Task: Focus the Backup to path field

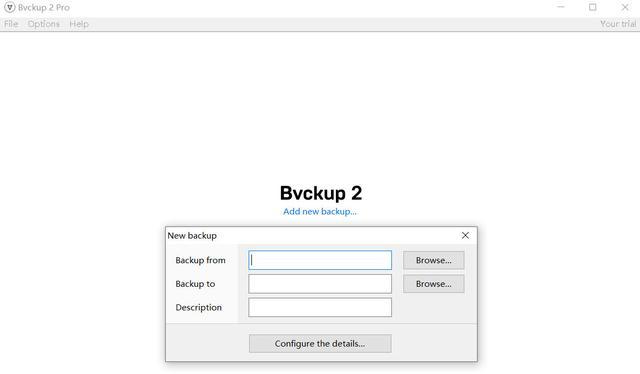Action: click(x=320, y=284)
